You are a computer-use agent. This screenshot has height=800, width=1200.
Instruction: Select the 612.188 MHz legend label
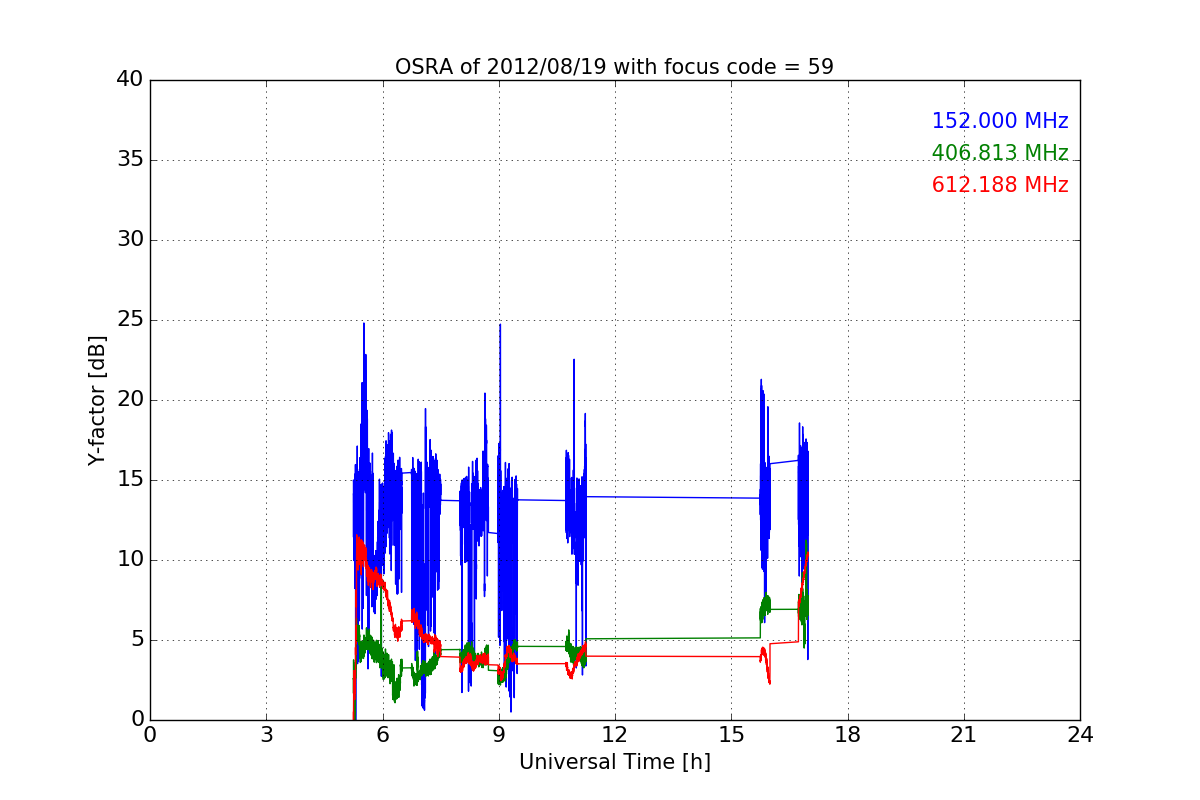pos(1000,185)
